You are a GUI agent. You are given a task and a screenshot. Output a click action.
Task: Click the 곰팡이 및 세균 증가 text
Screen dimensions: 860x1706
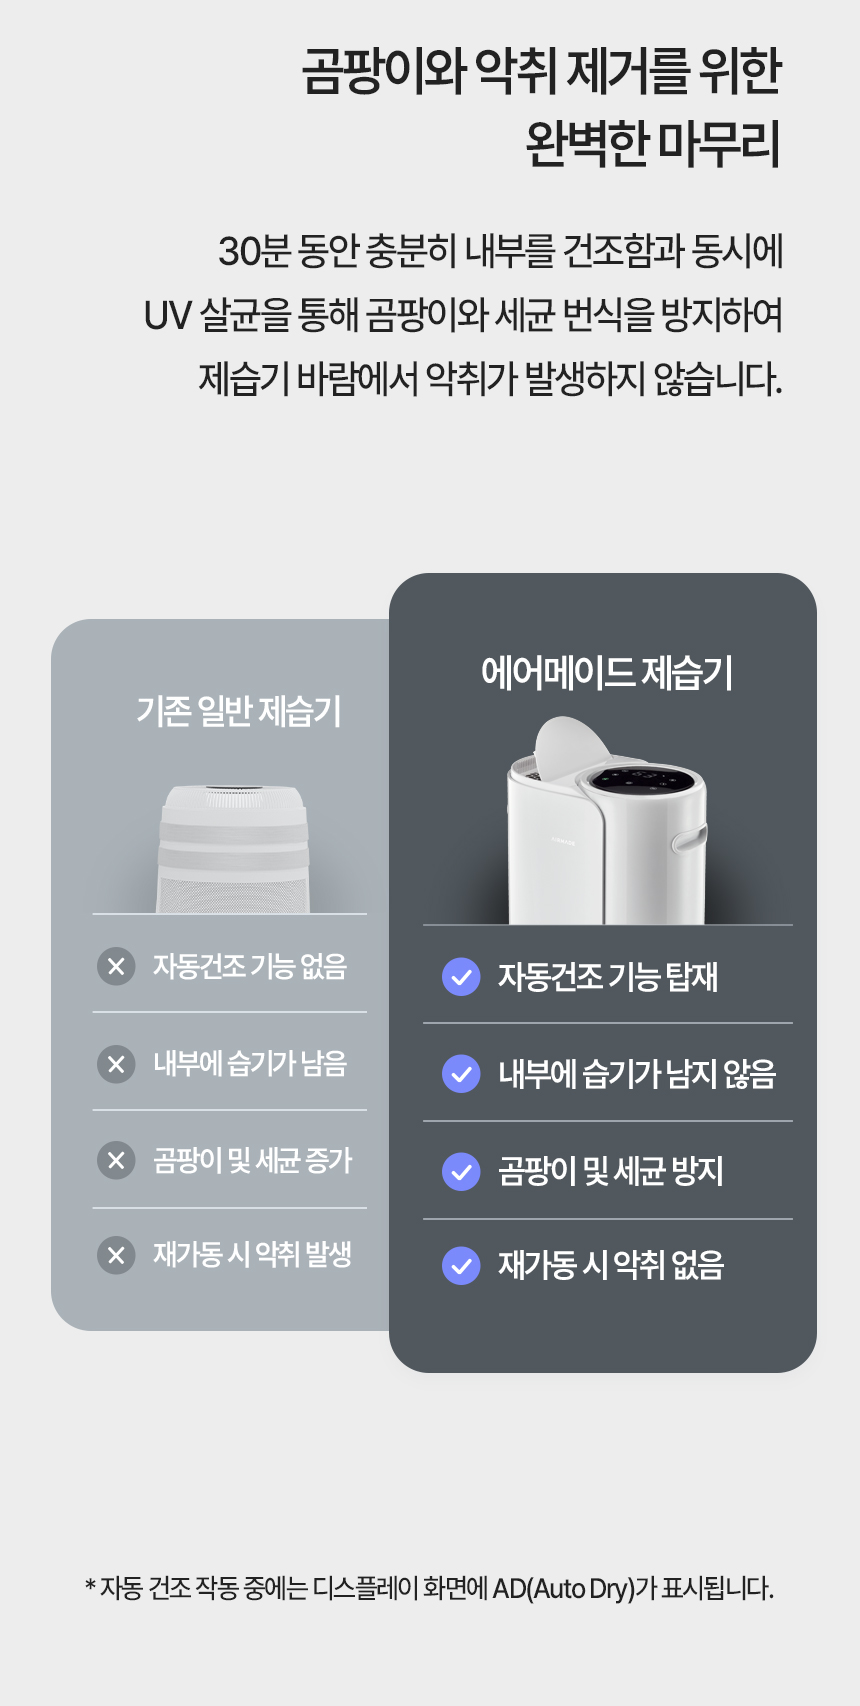pos(252,1160)
